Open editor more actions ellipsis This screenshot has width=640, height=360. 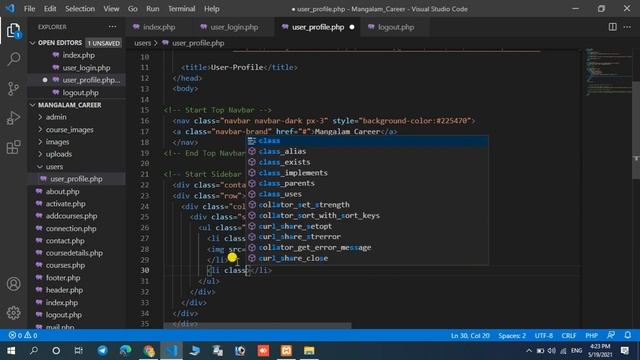coord(627,27)
